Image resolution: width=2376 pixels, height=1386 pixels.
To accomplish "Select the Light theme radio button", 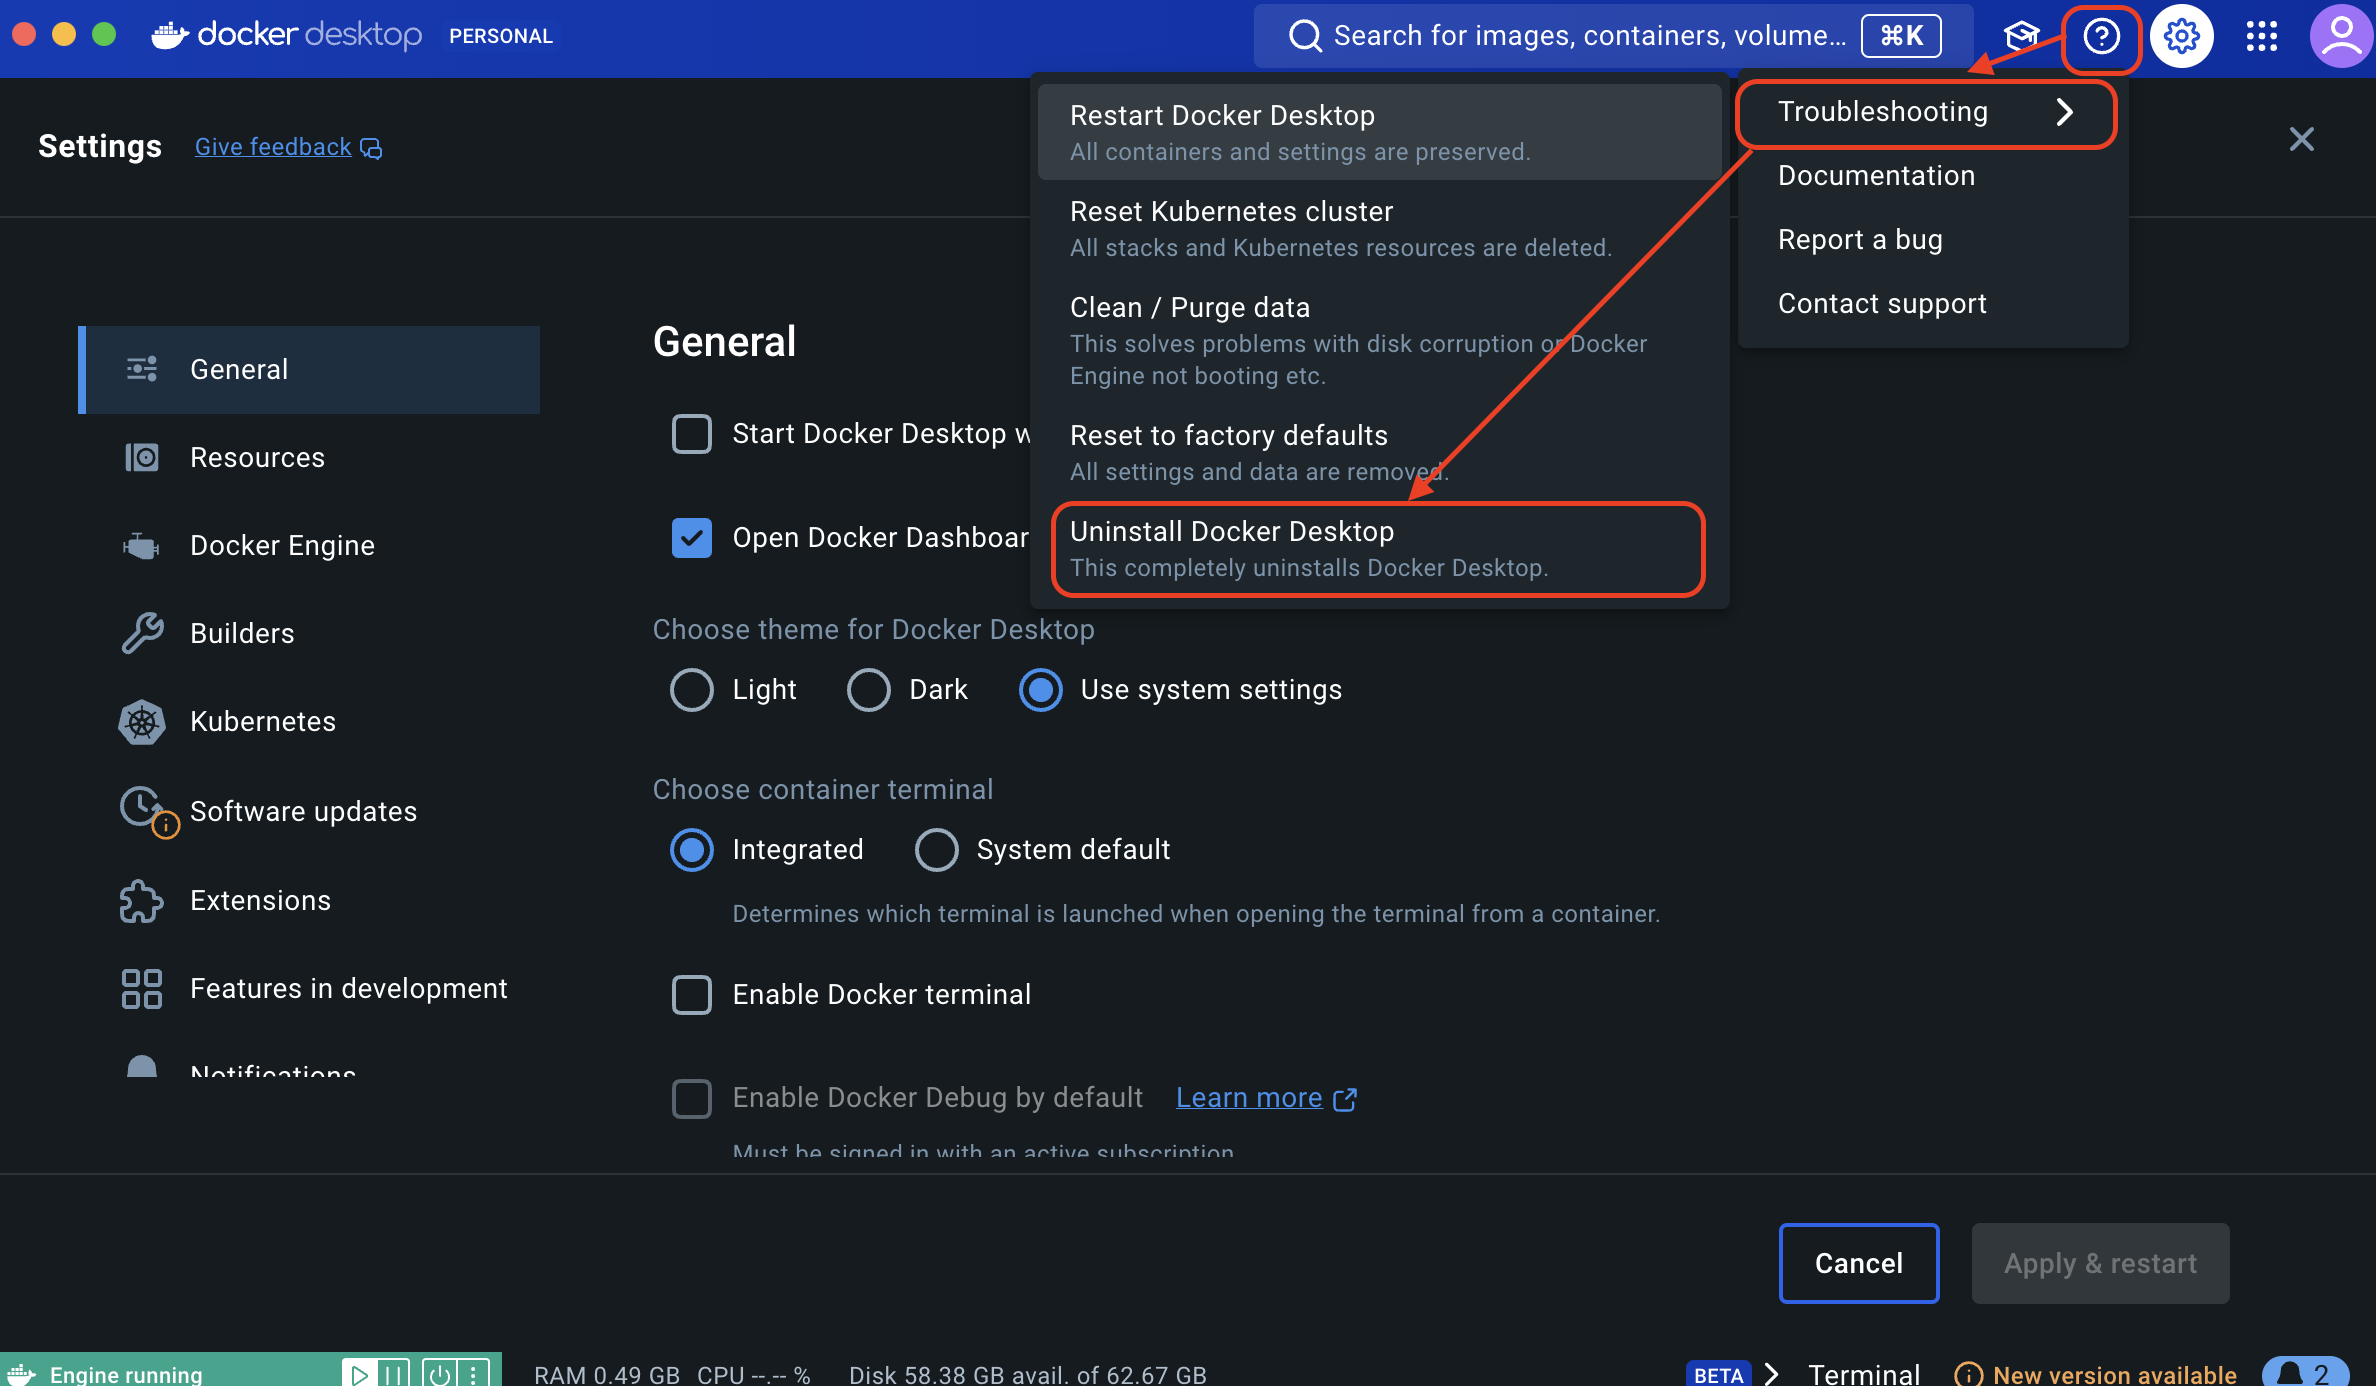I will [691, 689].
